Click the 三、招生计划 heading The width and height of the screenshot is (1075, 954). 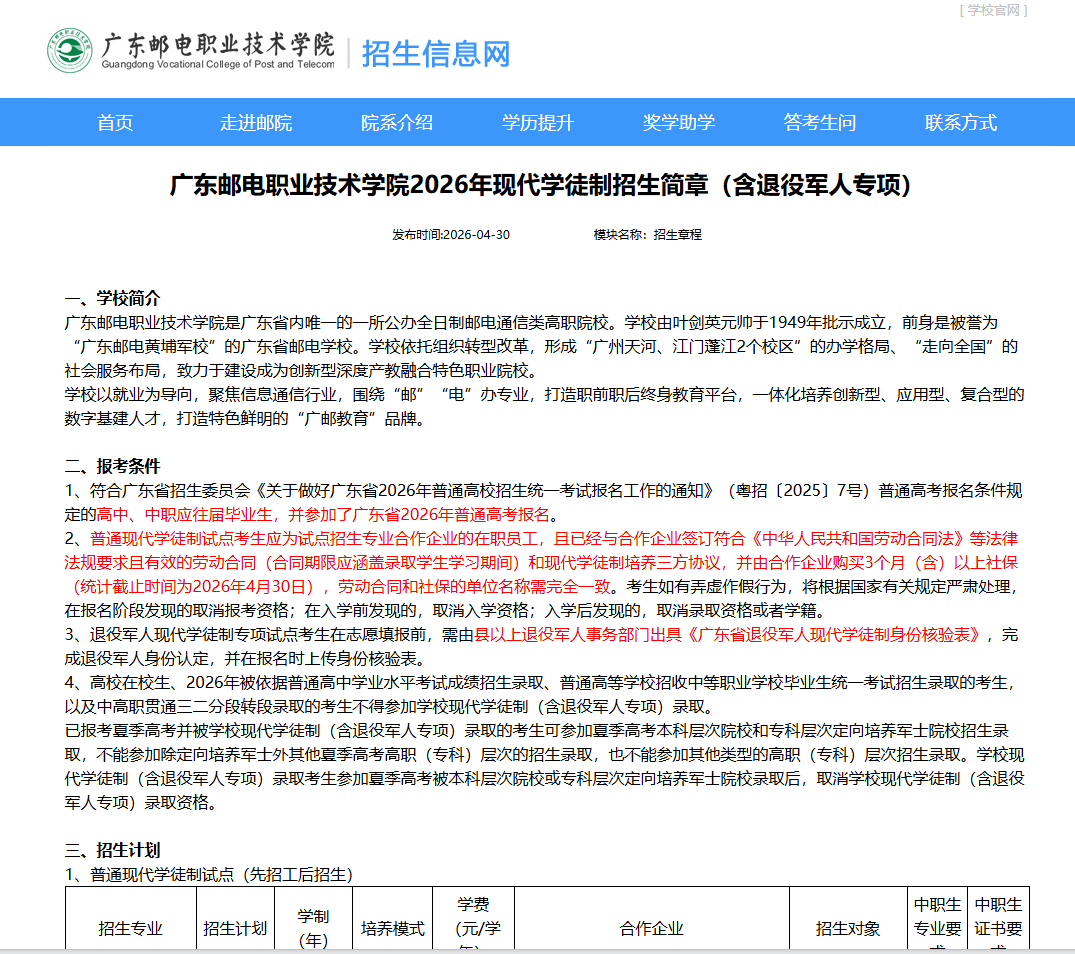(x=112, y=850)
